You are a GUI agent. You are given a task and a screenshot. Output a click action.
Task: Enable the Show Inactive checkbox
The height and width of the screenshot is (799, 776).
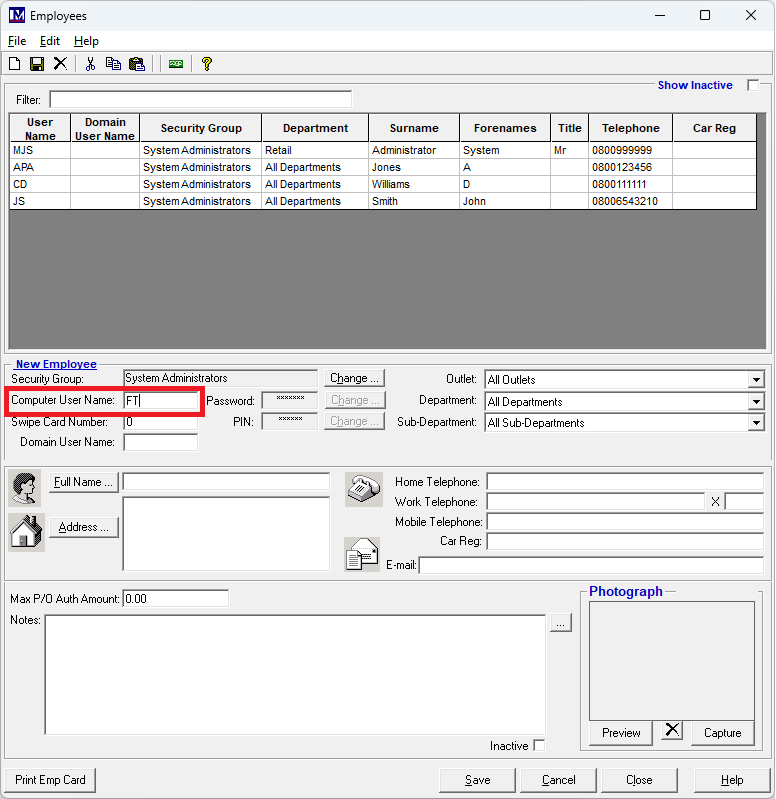click(x=753, y=86)
